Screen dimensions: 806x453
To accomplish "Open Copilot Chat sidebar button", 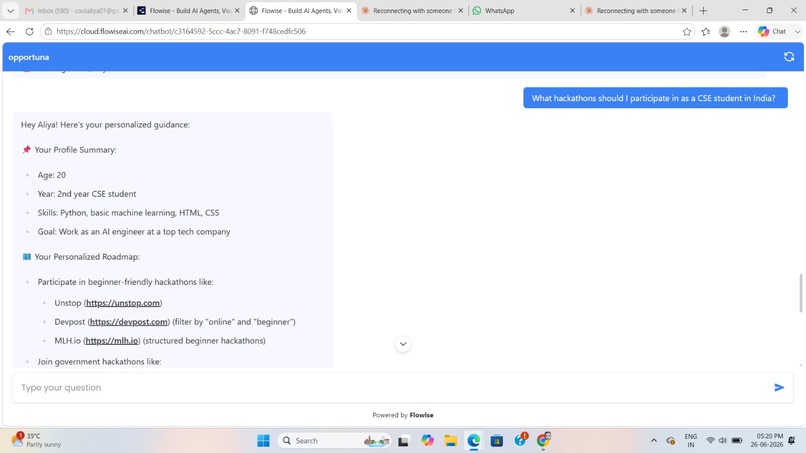I will (x=772, y=31).
